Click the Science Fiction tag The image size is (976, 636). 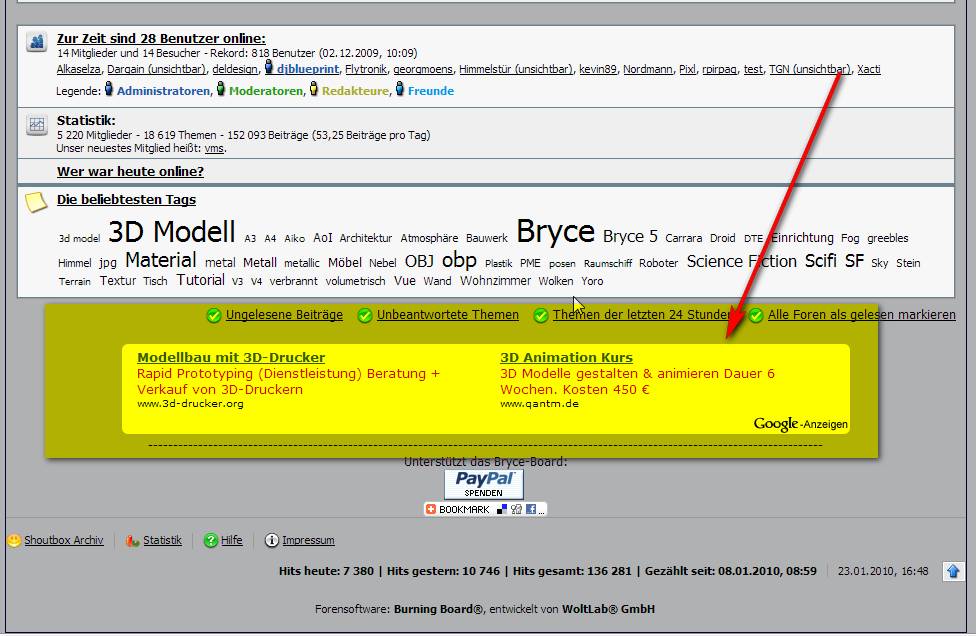pos(741,261)
